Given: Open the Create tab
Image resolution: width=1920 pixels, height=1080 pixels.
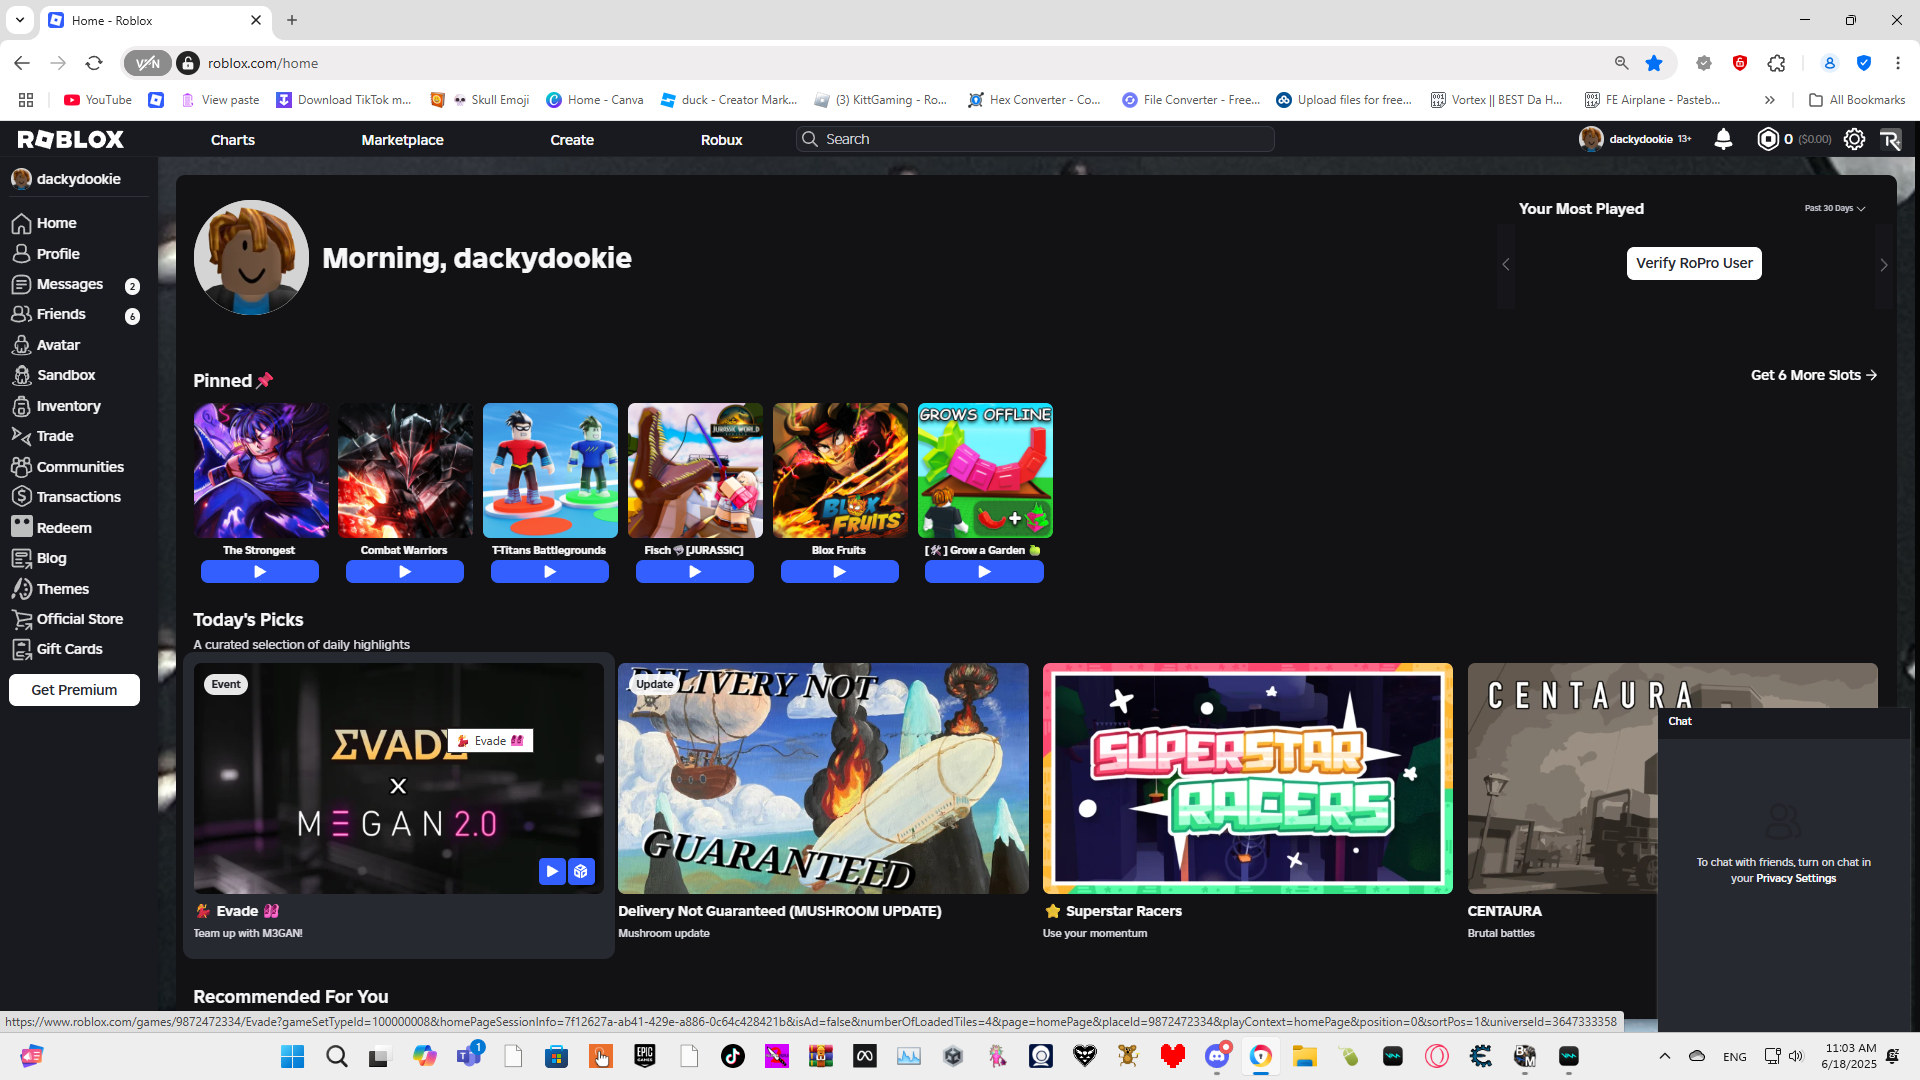Looking at the screenshot, I should click(x=572, y=140).
